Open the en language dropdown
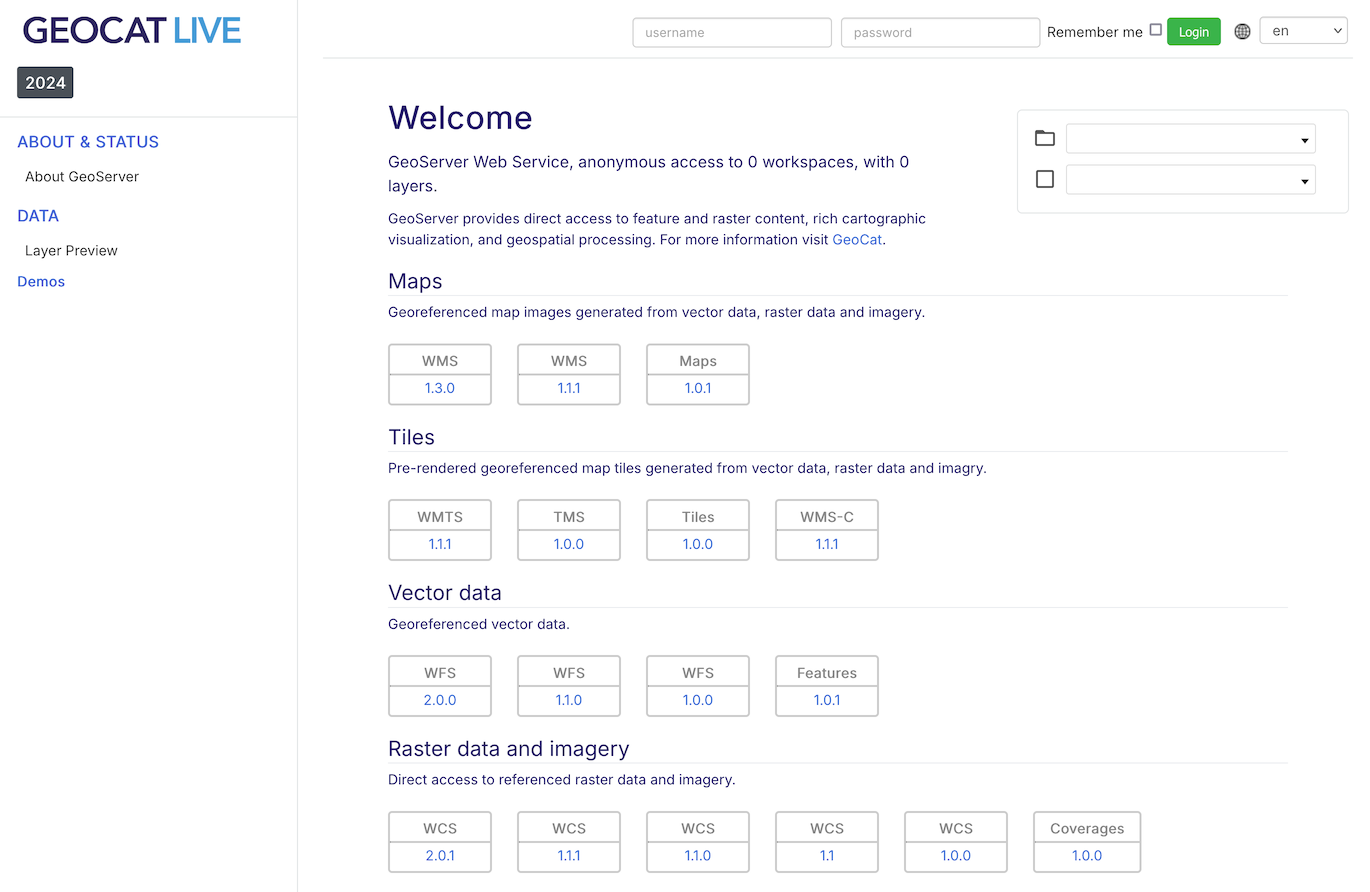 [x=1304, y=31]
